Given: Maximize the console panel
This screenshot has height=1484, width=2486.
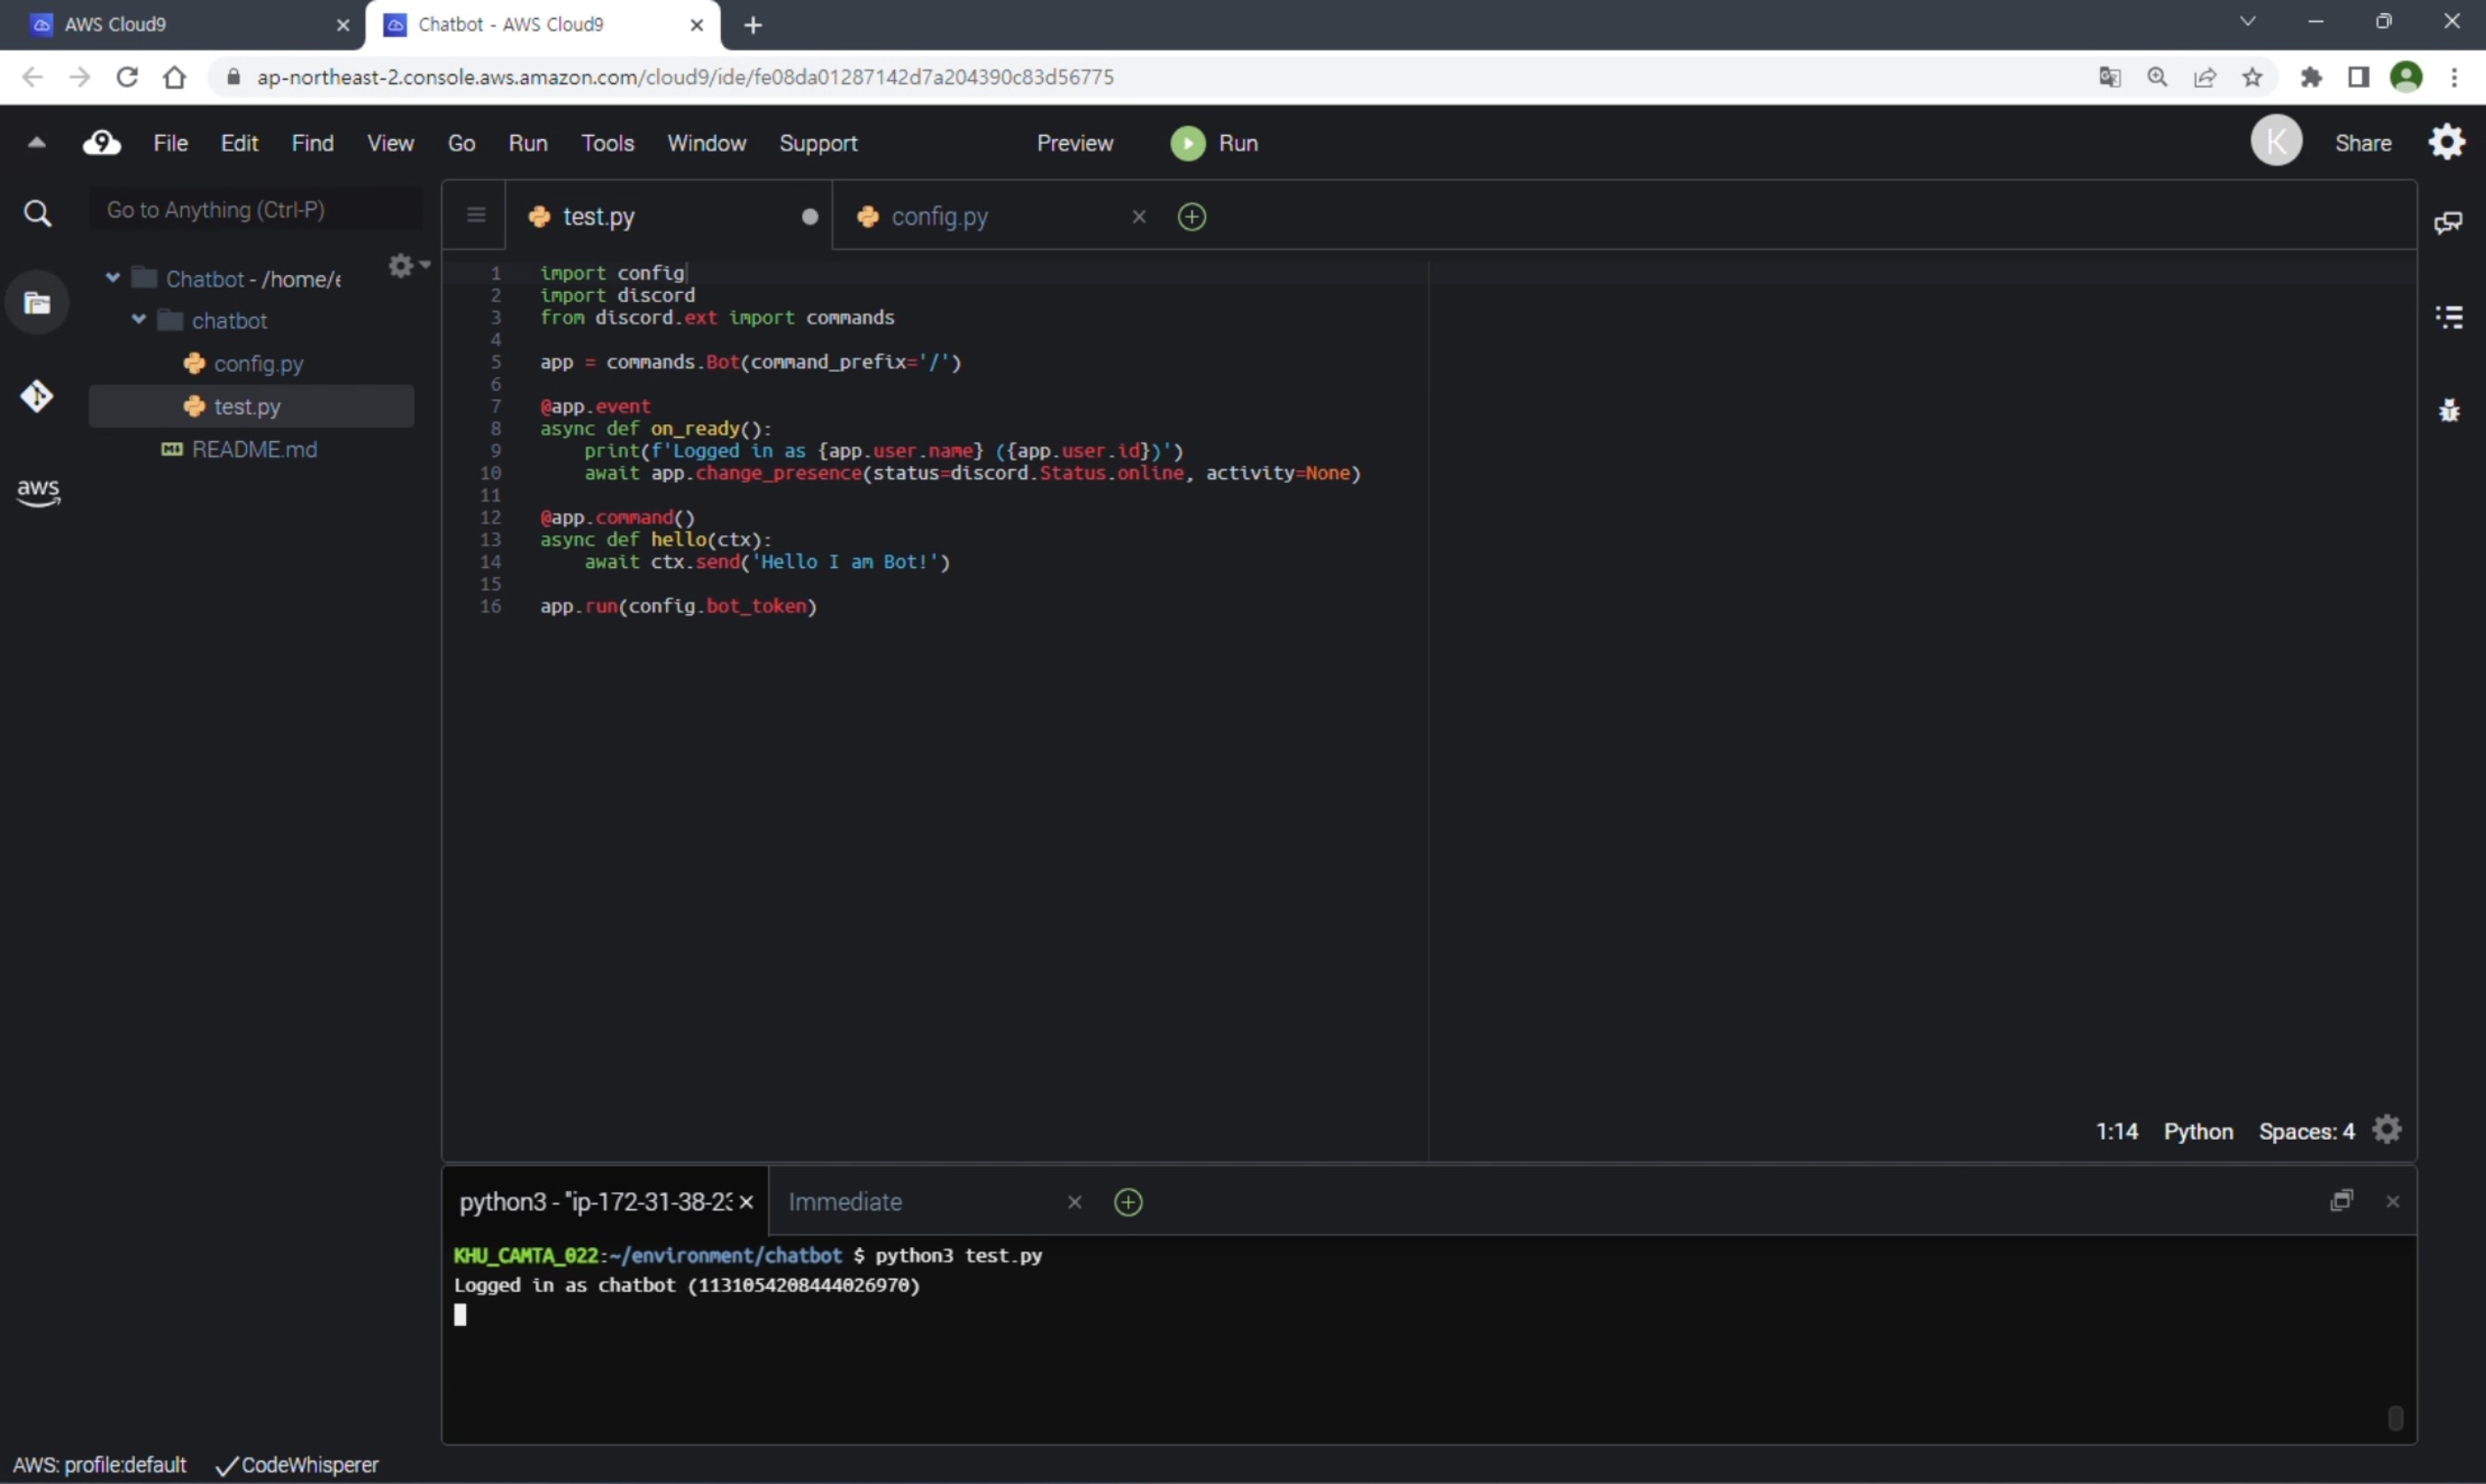Looking at the screenshot, I should coord(2341,1200).
